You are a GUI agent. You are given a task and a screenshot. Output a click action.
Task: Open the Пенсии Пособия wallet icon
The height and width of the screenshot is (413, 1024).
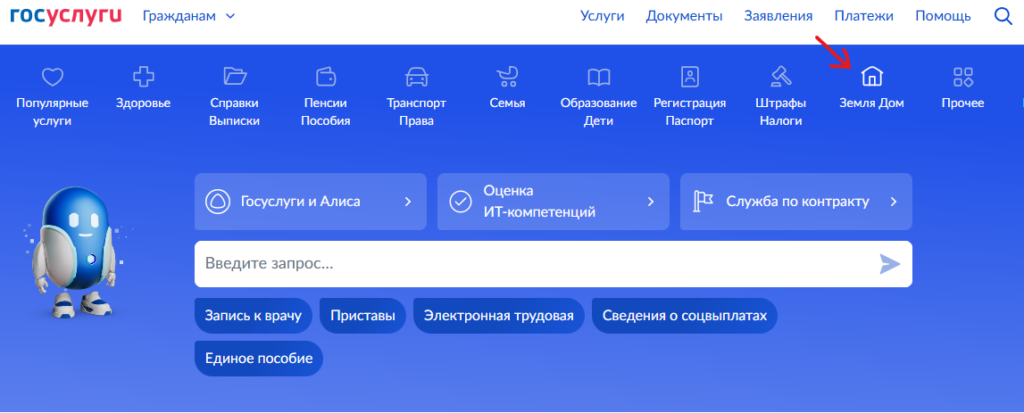click(x=326, y=77)
